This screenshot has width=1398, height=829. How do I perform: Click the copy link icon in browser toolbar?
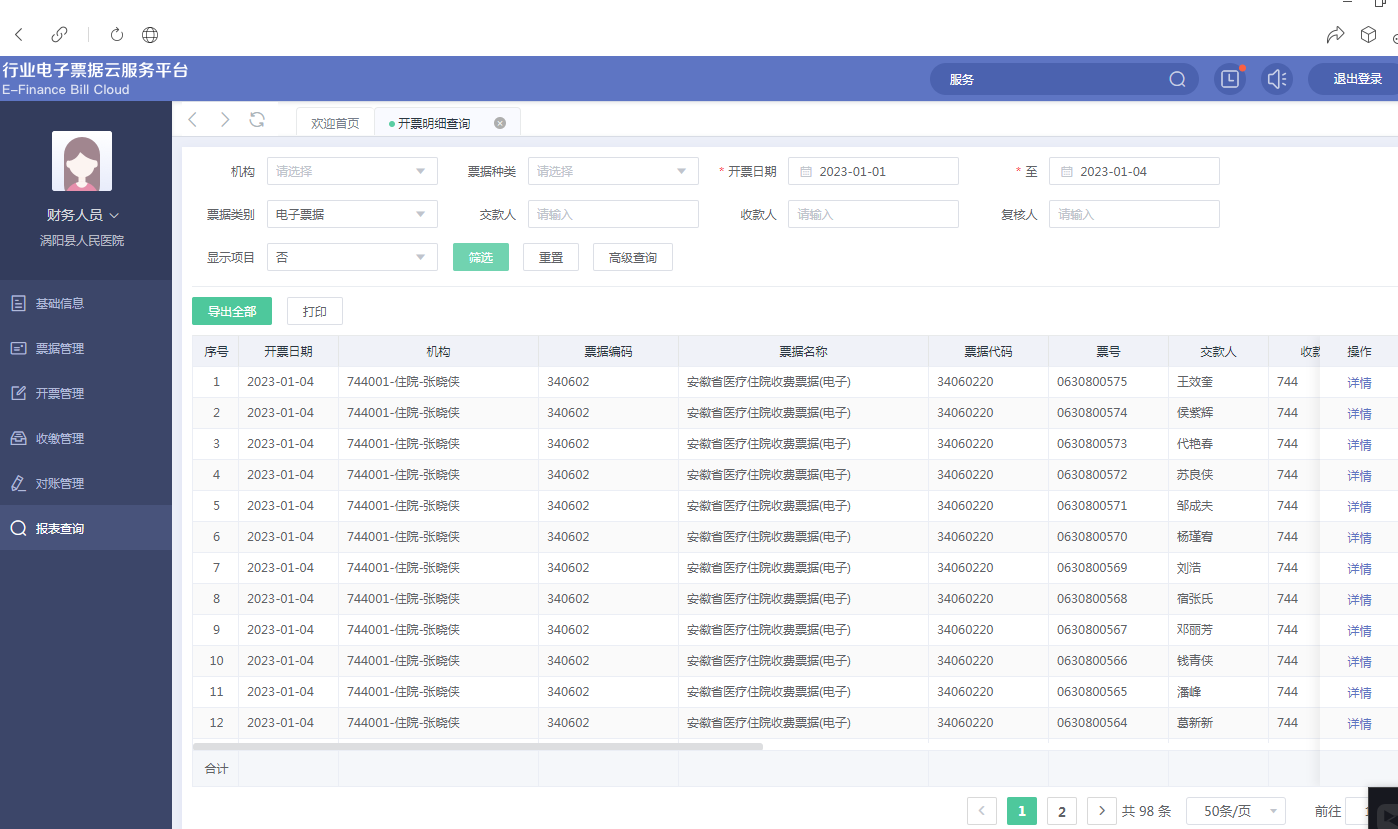59,35
